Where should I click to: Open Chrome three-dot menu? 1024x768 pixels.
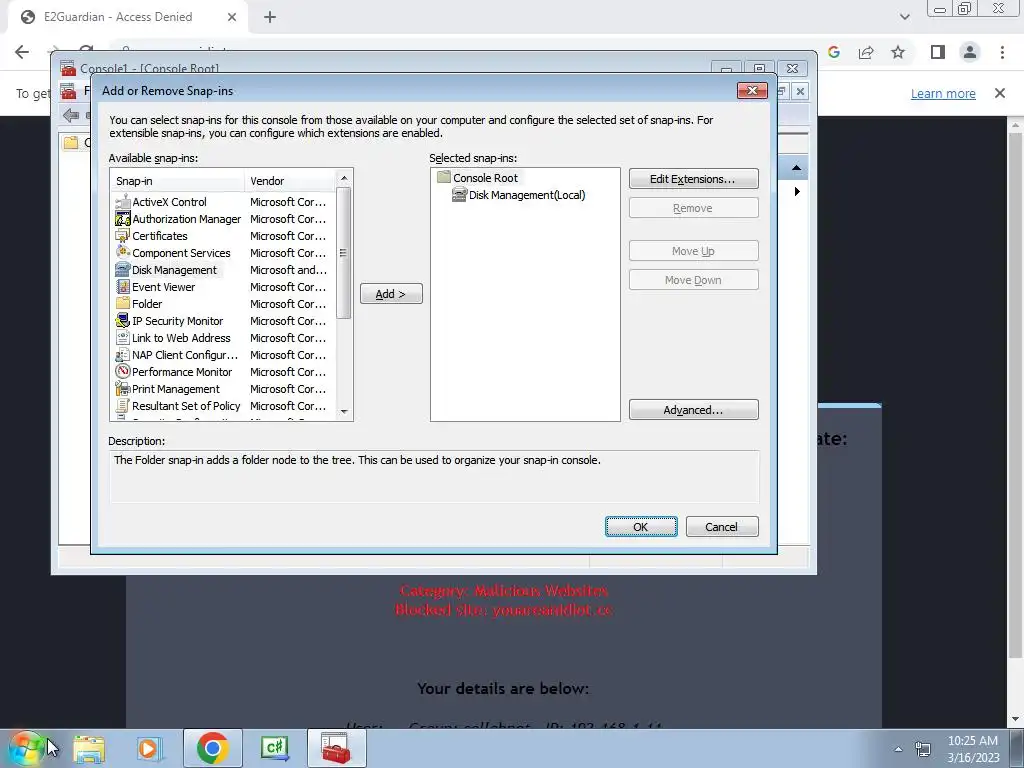point(1002,52)
